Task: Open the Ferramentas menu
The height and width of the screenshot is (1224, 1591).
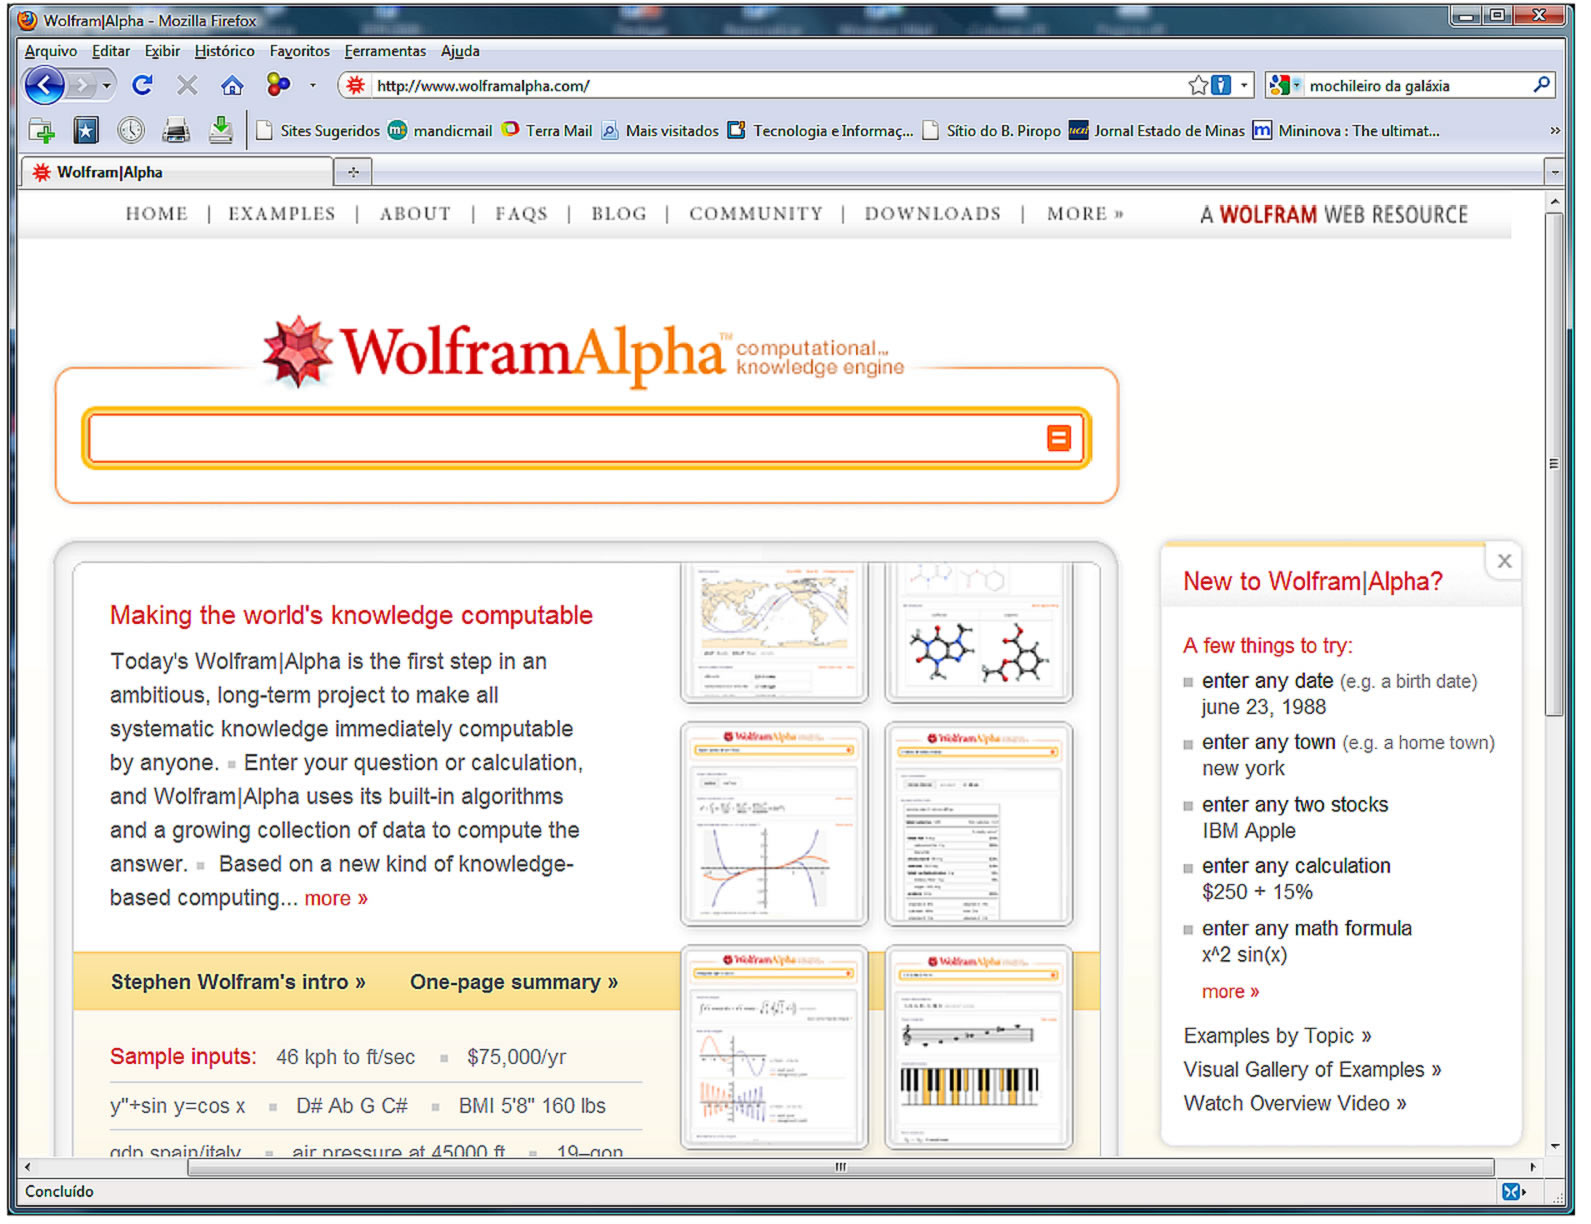Action: [x=385, y=51]
